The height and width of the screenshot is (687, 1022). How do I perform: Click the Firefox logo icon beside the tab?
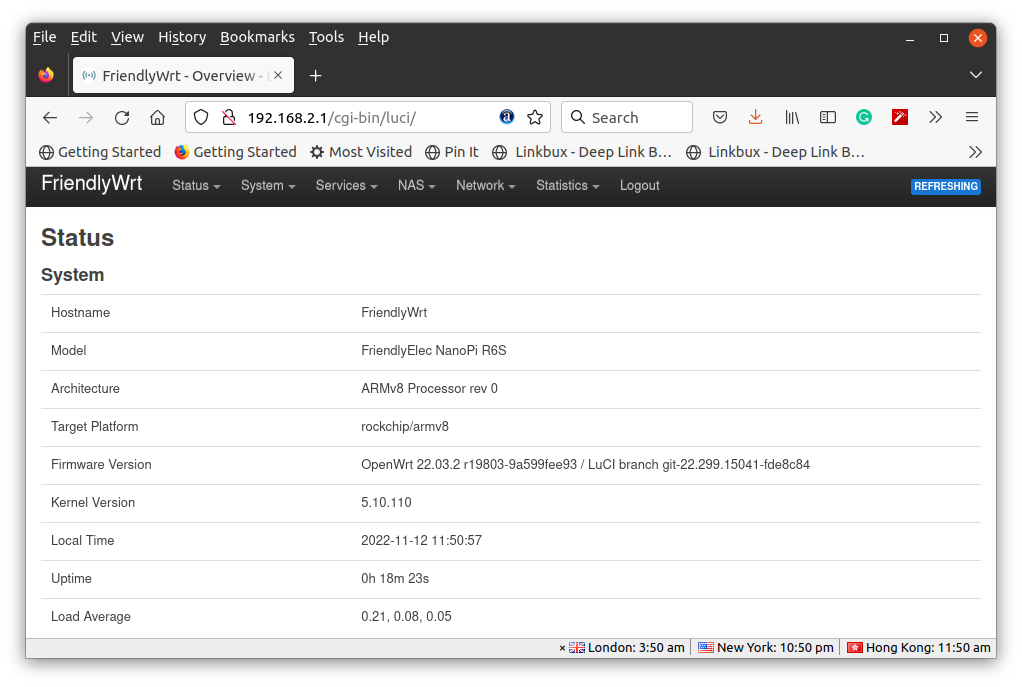46,75
